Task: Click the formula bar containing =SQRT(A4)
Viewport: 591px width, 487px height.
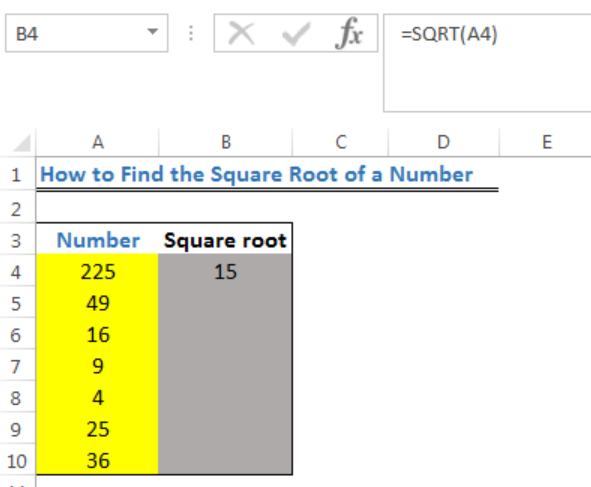Action: pos(487,63)
